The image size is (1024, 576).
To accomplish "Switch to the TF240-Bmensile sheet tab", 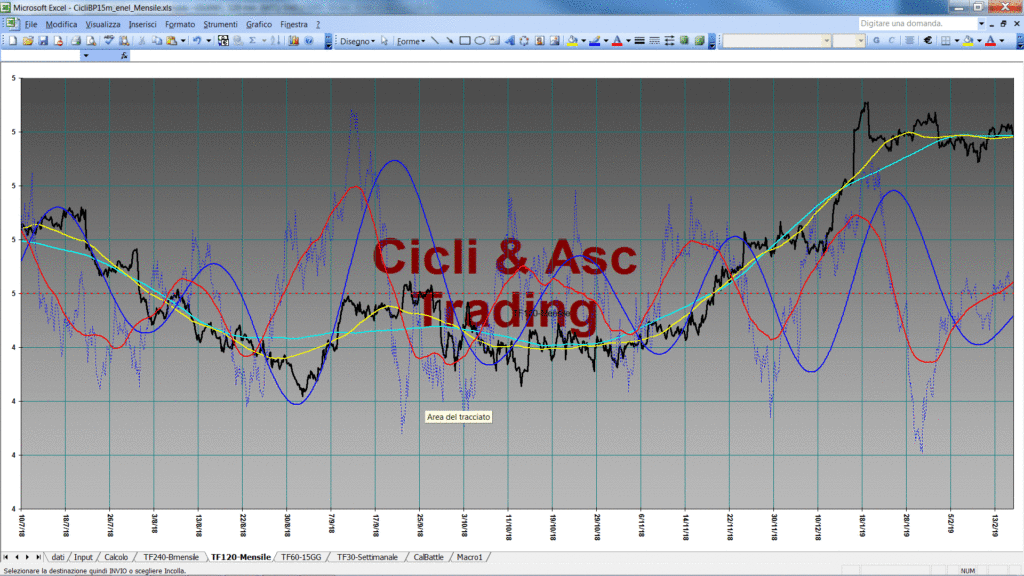I will point(171,557).
